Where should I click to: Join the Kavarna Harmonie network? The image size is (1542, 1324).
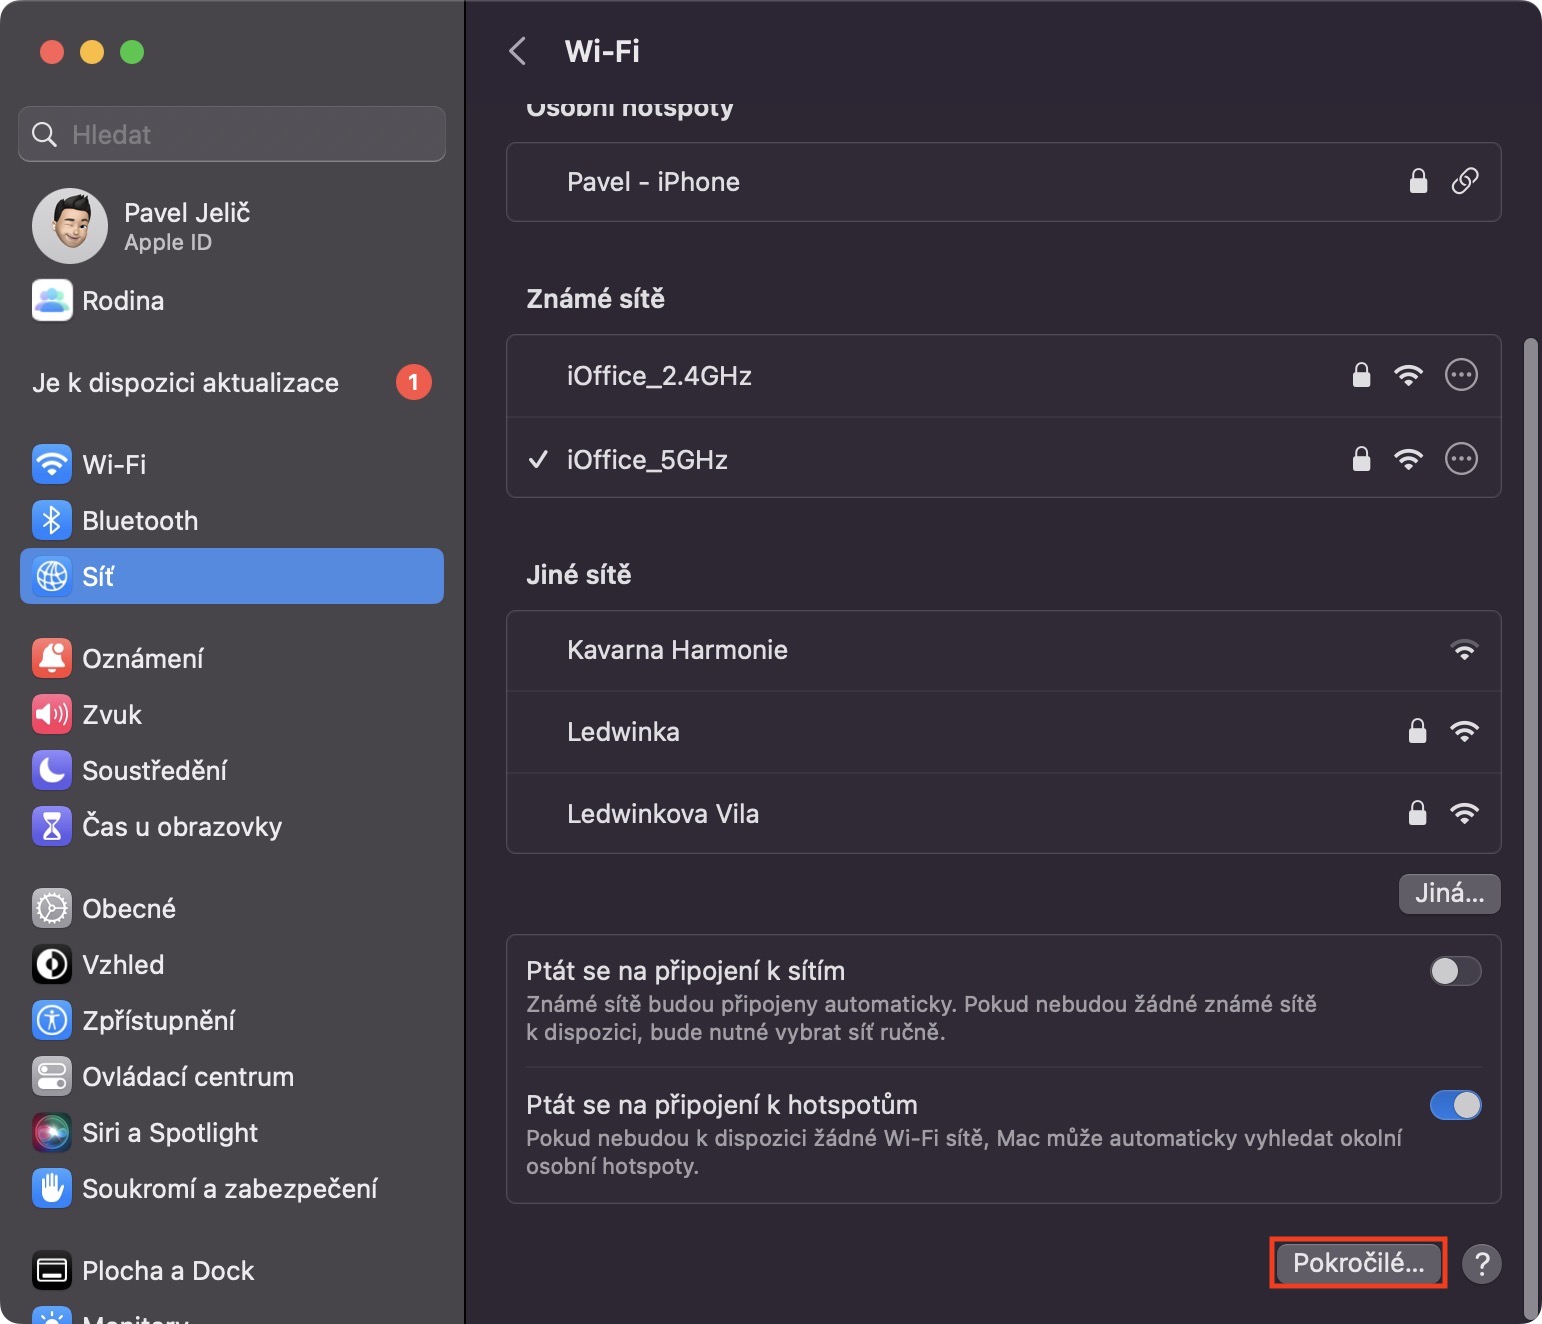coord(677,650)
